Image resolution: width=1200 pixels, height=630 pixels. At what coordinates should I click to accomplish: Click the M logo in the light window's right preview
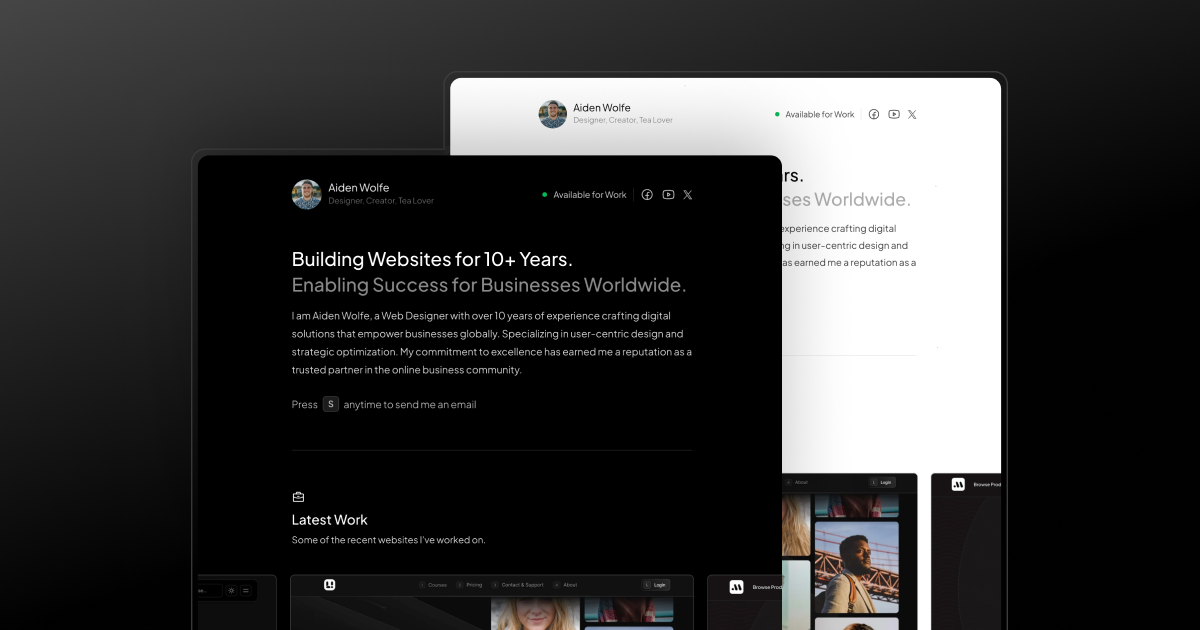[x=958, y=484]
